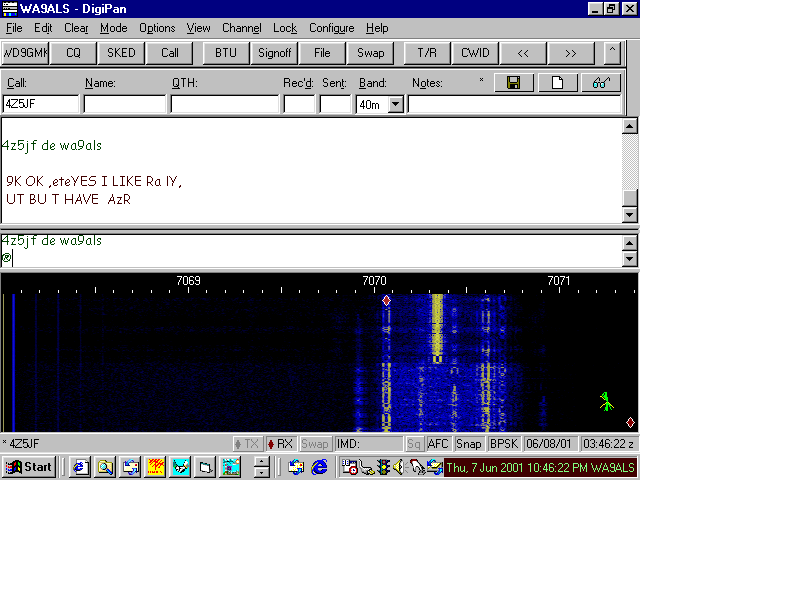Click the green tuning cursor on the waterfall
Screen dimensions: 800x600
[x=606, y=402]
